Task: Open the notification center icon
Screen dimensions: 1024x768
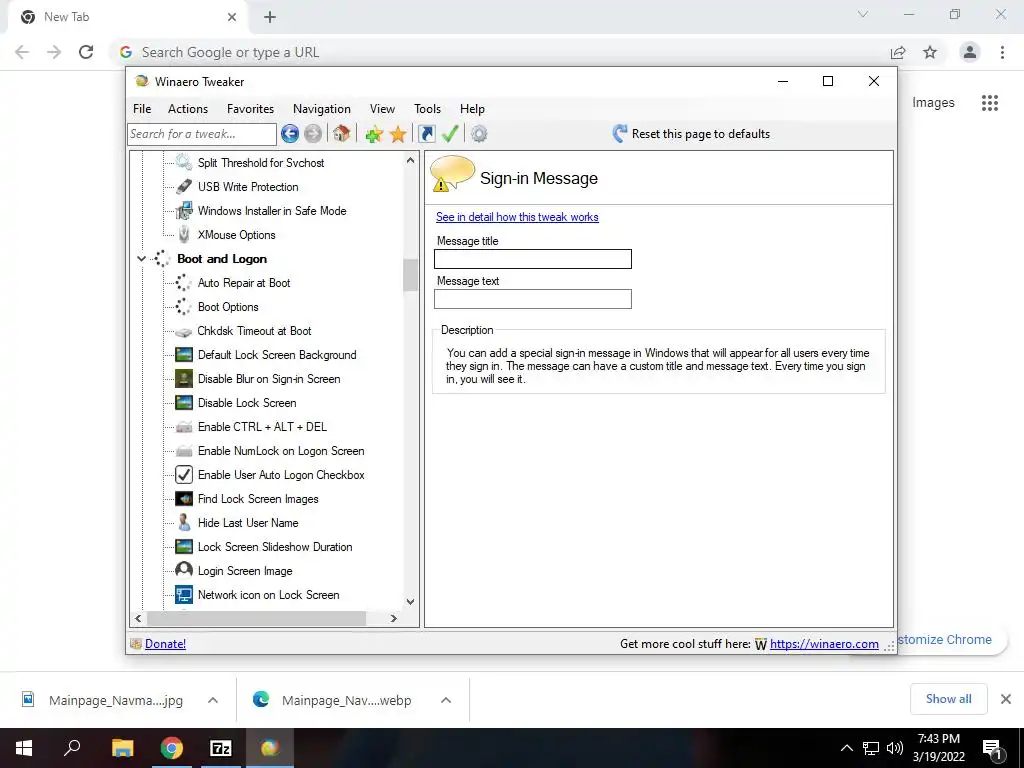Action: pos(993,749)
